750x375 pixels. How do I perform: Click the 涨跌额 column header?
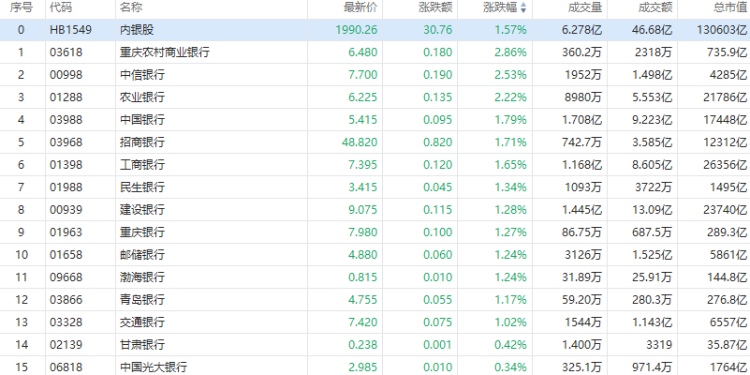click(435, 8)
